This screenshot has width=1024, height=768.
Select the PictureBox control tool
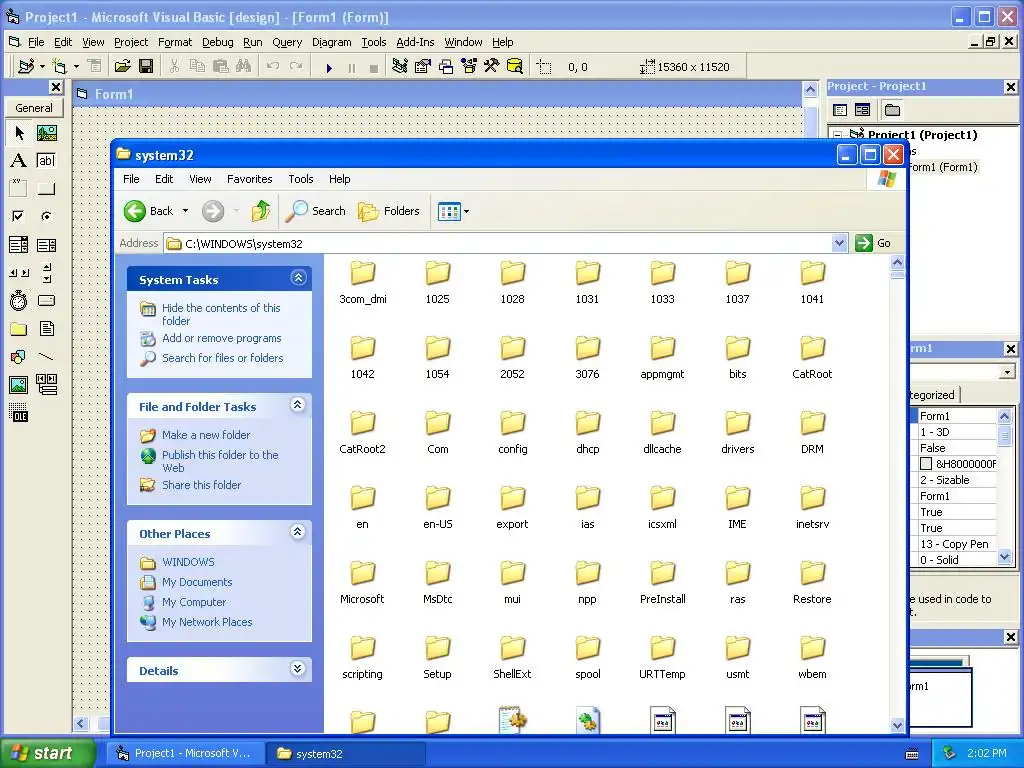(46, 133)
